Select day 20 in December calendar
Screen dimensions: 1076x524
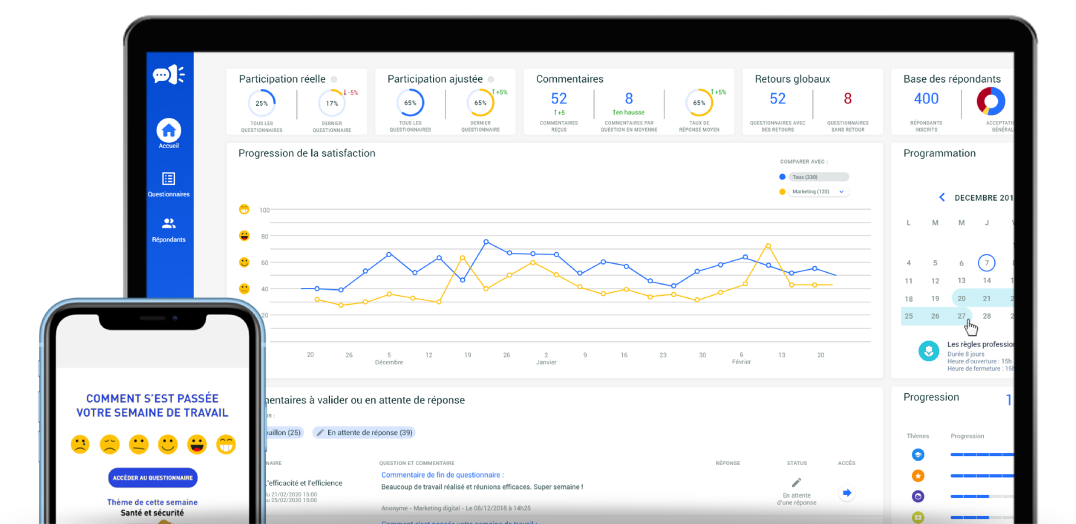(962, 298)
